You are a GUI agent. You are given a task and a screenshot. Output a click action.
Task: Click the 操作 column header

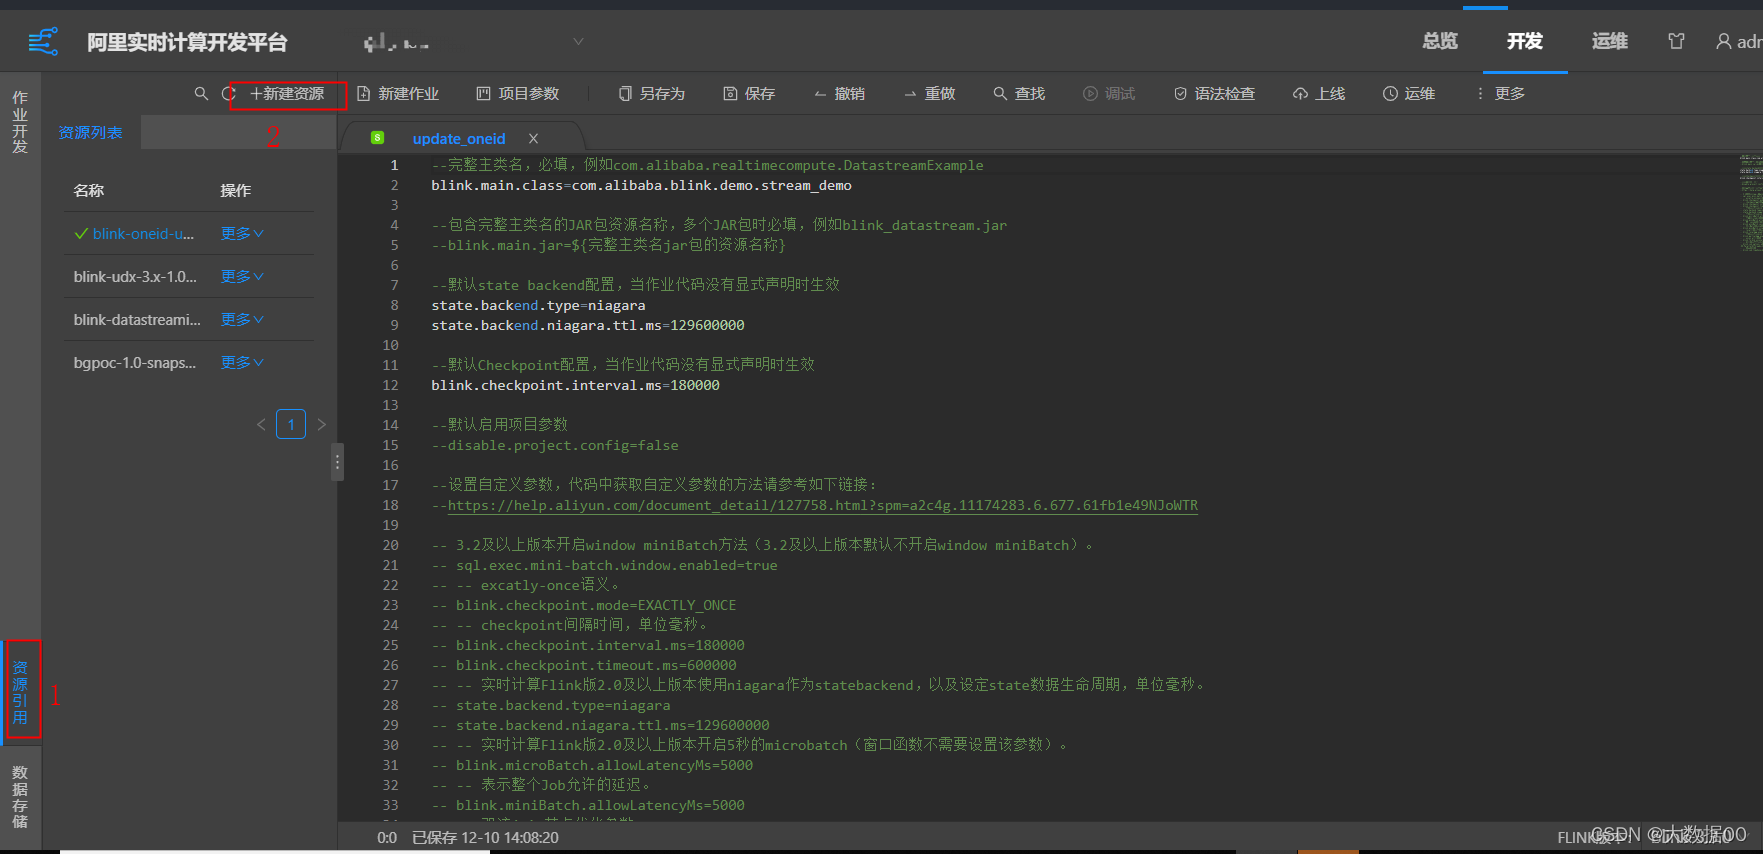coord(235,190)
